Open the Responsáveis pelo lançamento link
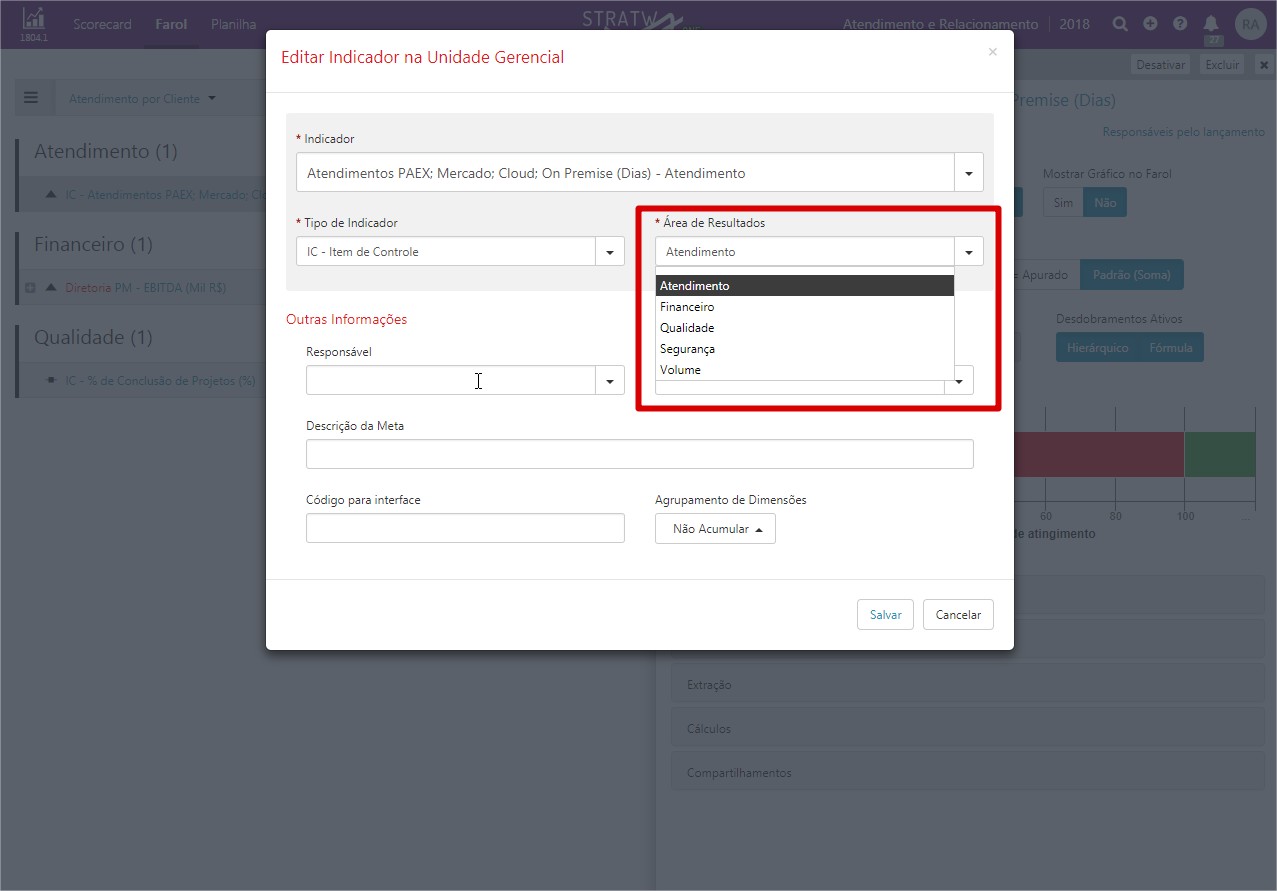This screenshot has height=891, width=1277. point(1183,132)
